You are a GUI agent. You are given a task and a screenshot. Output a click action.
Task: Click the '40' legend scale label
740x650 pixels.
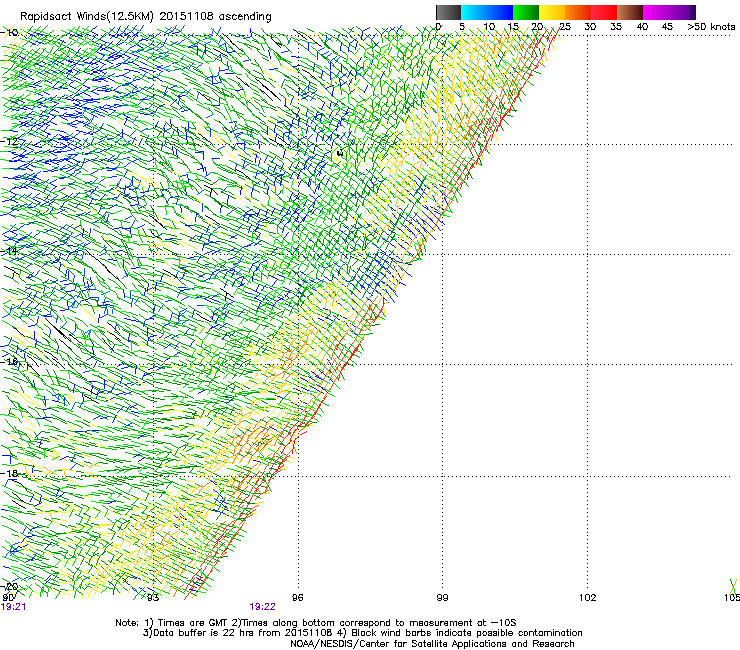pos(642,27)
